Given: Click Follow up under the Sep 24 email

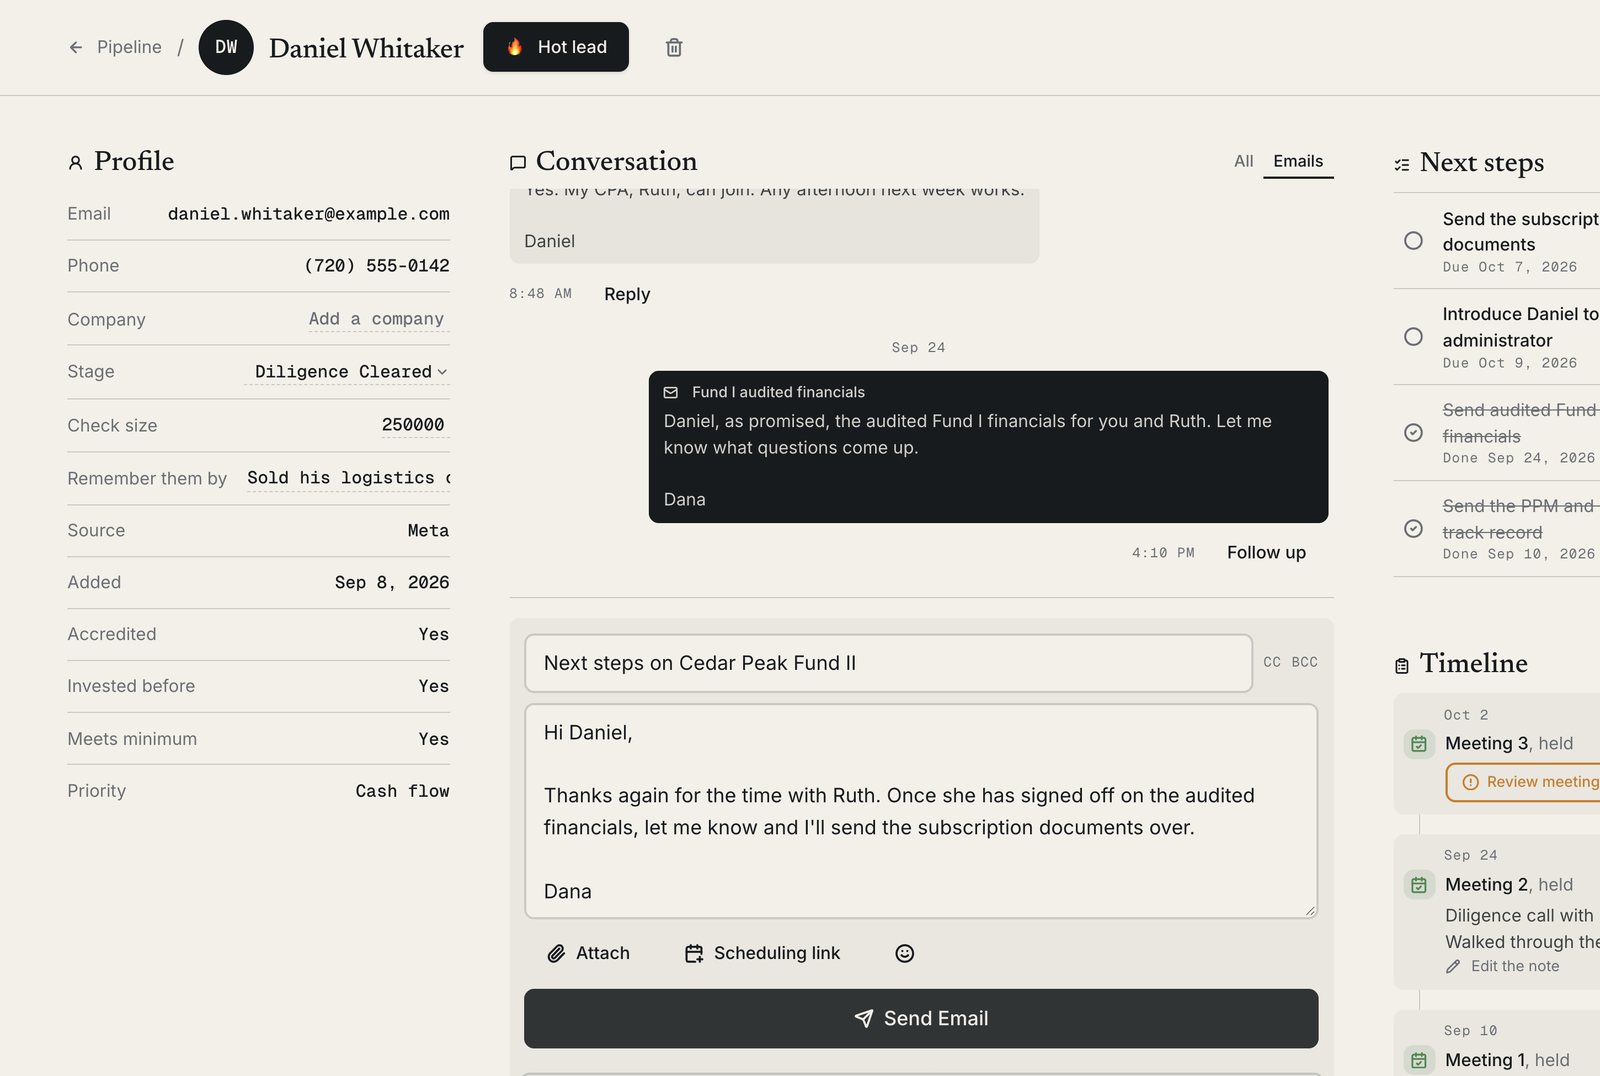Looking at the screenshot, I should pos(1266,552).
